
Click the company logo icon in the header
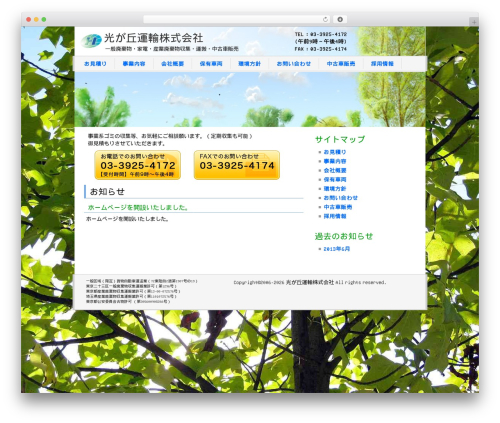[x=91, y=41]
